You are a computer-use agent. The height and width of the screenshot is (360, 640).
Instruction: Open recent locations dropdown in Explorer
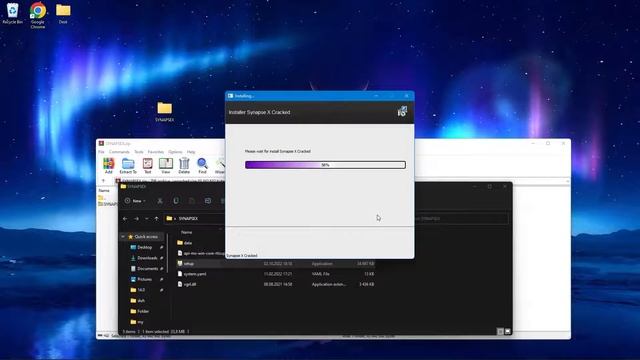147,219
